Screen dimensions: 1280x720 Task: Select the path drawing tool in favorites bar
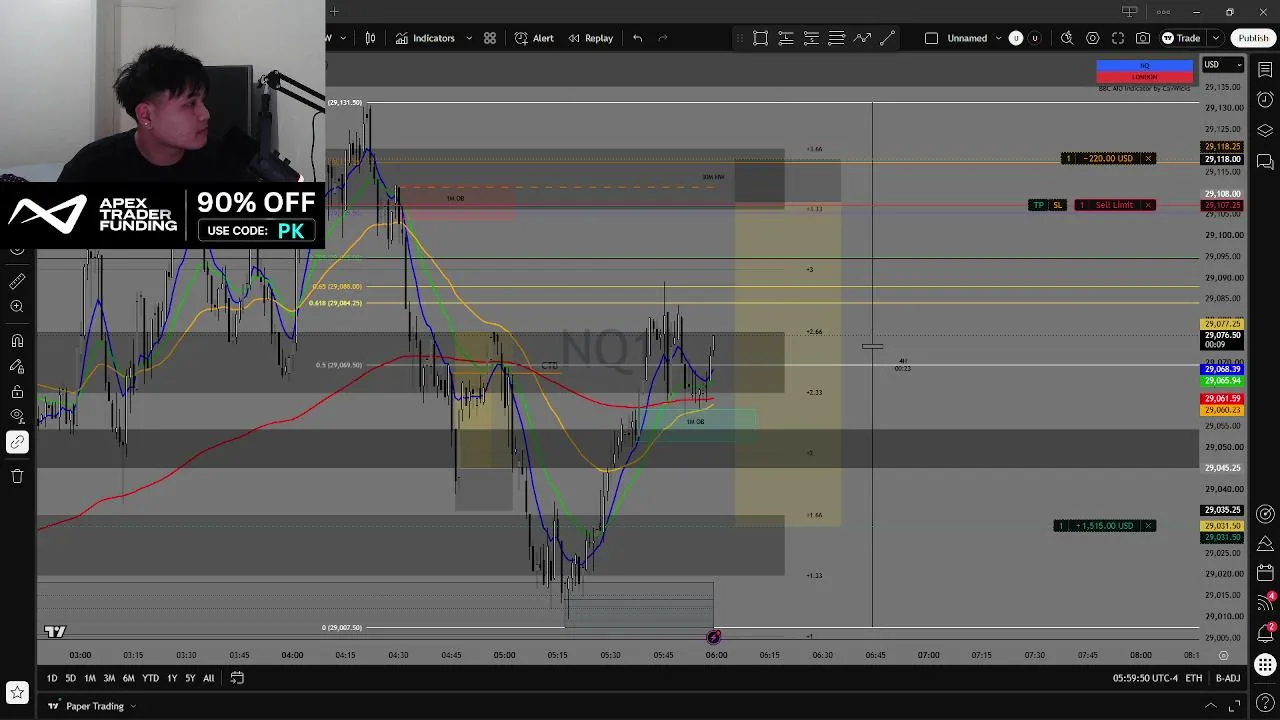[862, 38]
